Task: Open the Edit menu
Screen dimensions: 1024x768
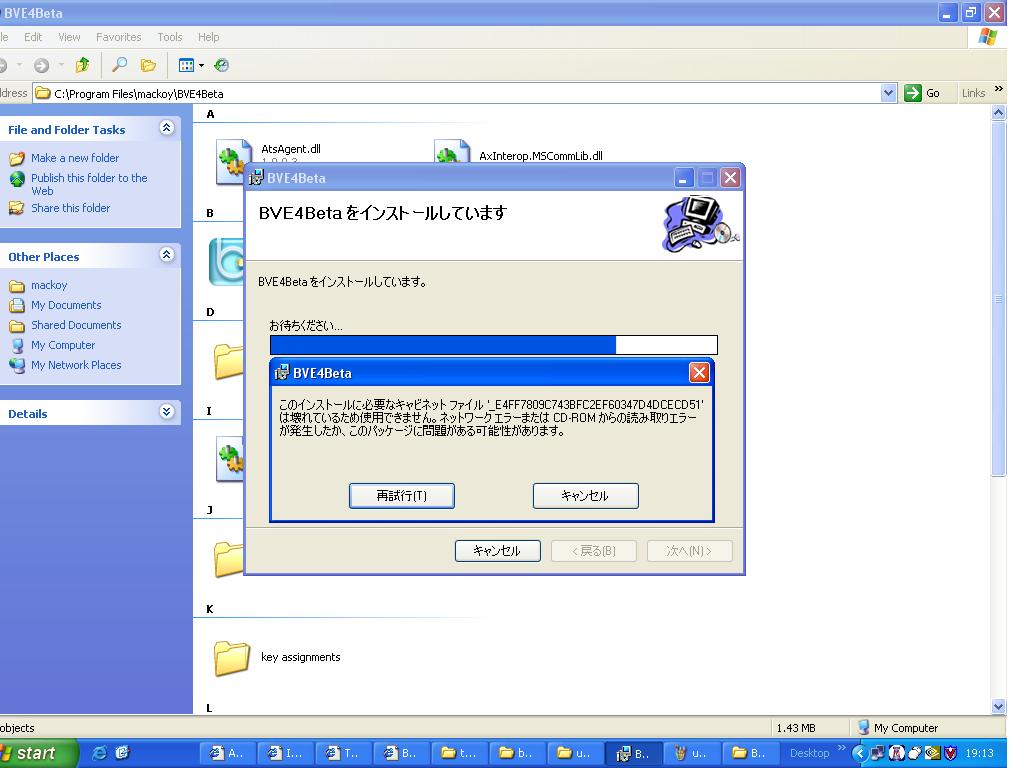Action: point(33,37)
